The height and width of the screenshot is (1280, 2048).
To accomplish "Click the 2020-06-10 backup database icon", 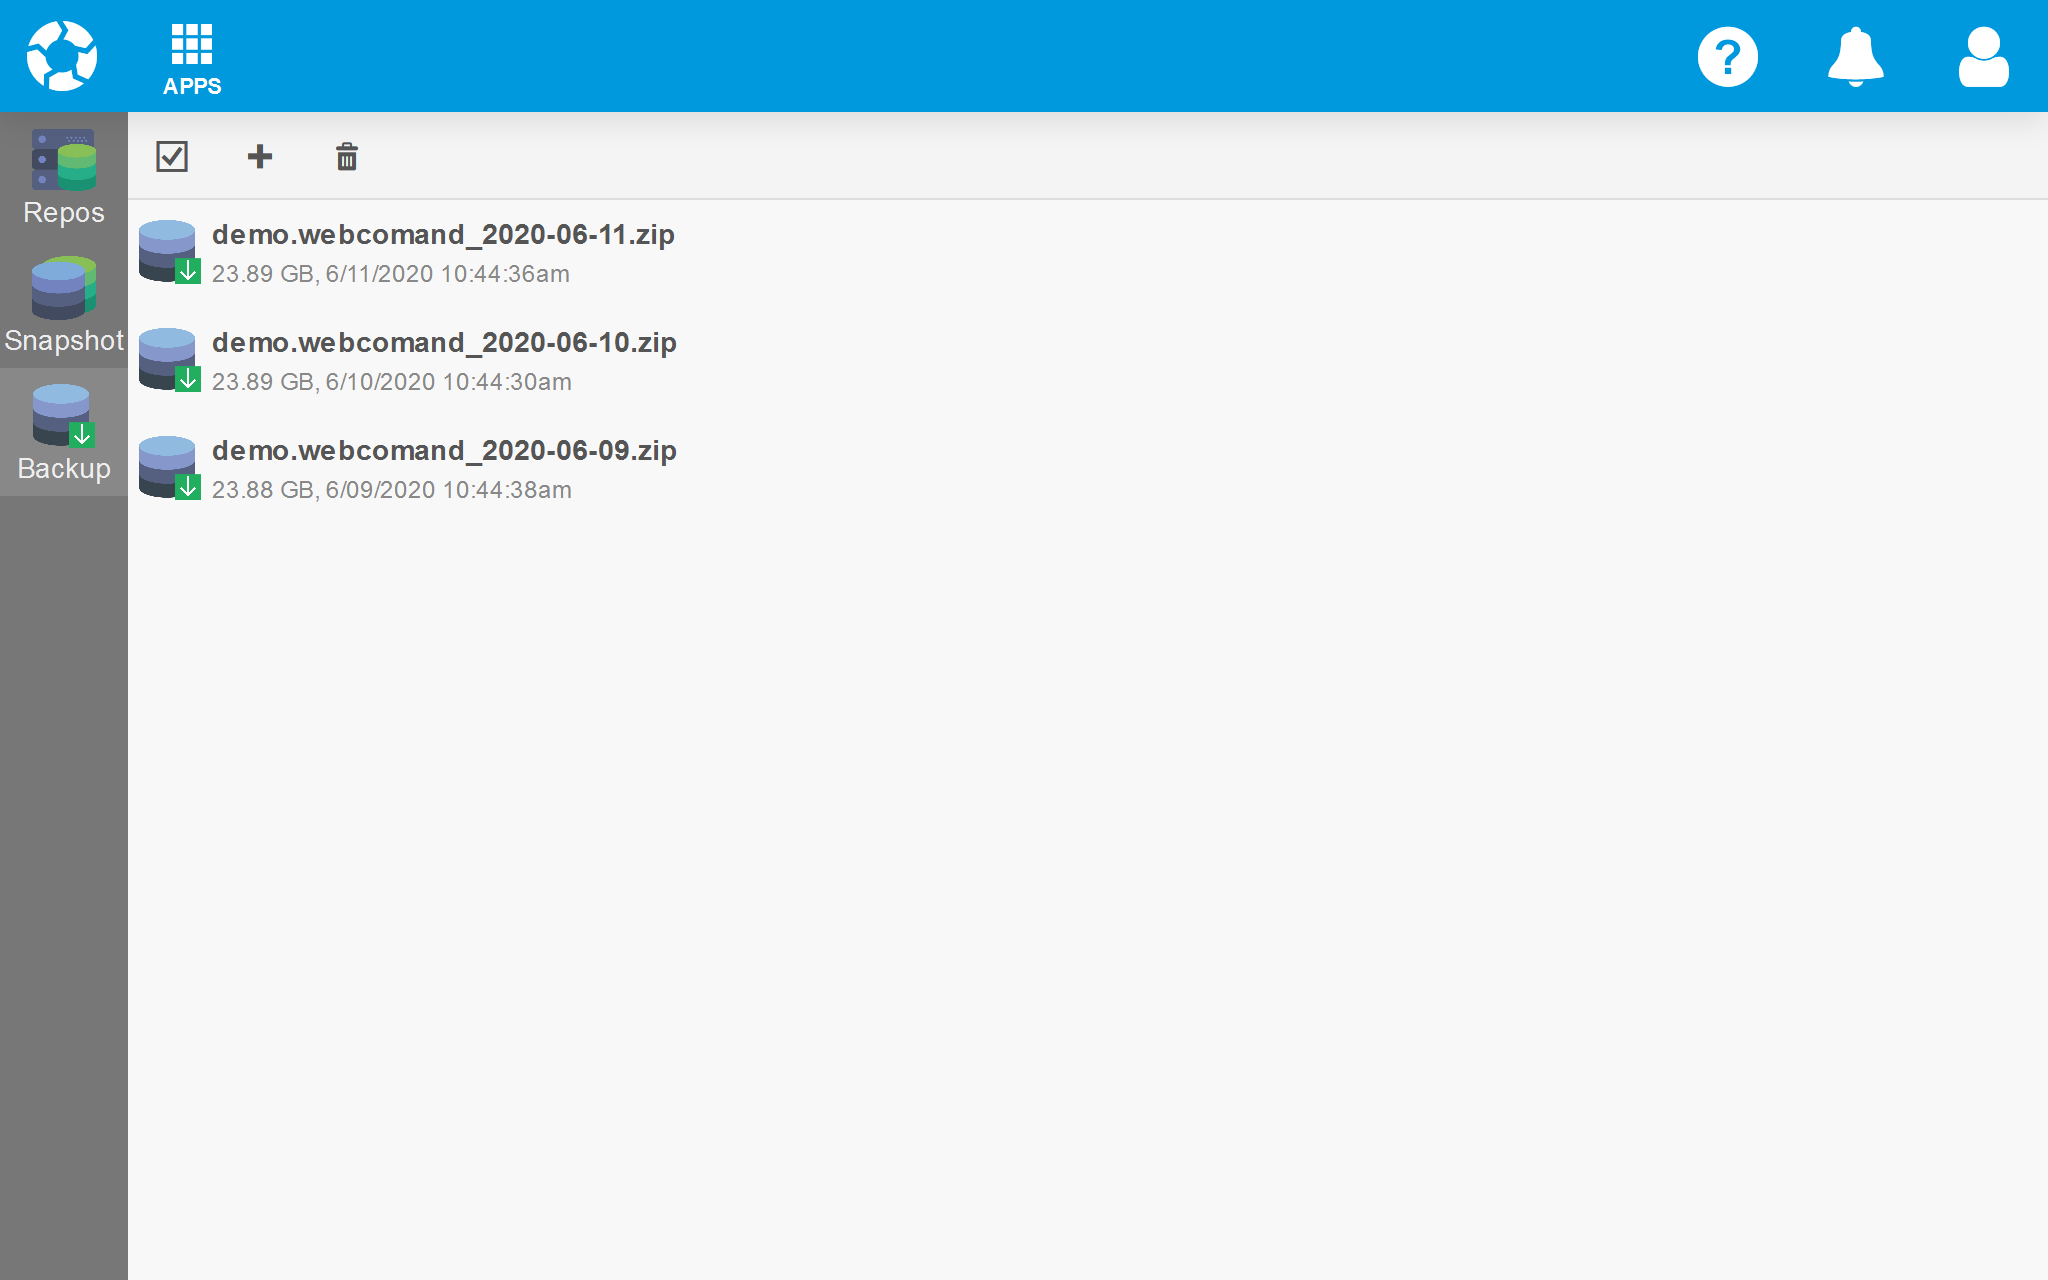I will coord(169,360).
